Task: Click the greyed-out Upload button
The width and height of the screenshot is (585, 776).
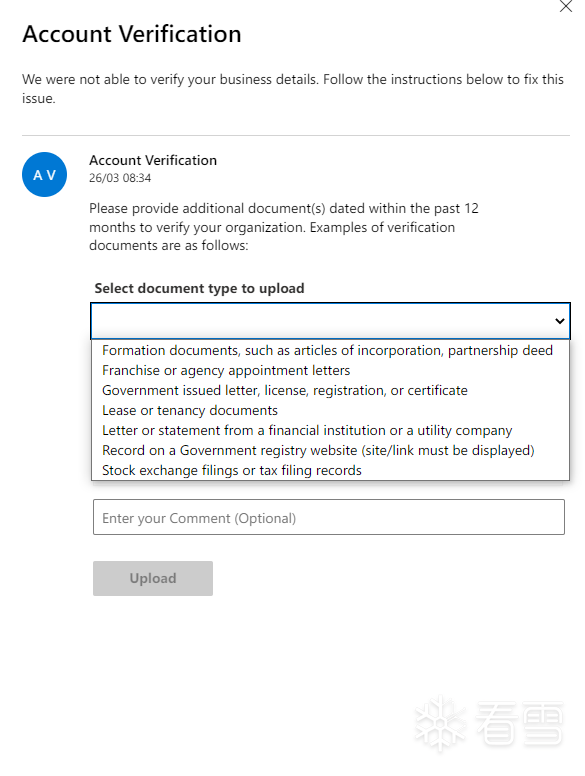Action: point(153,578)
